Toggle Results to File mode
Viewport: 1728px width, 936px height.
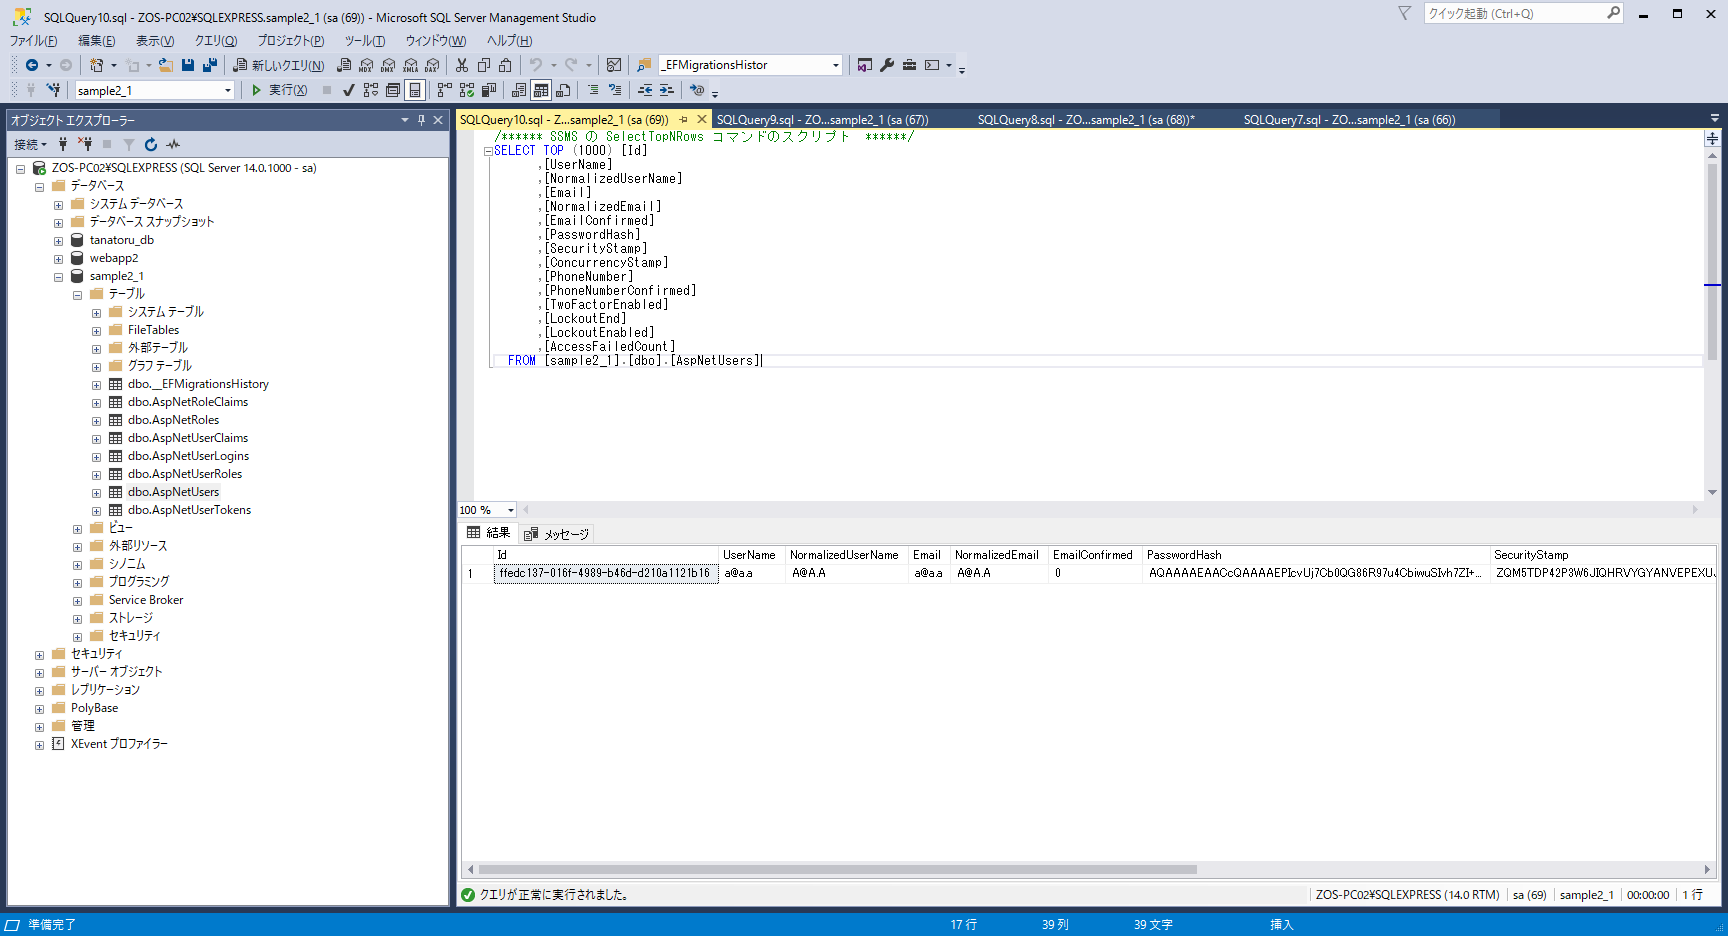pos(563,90)
